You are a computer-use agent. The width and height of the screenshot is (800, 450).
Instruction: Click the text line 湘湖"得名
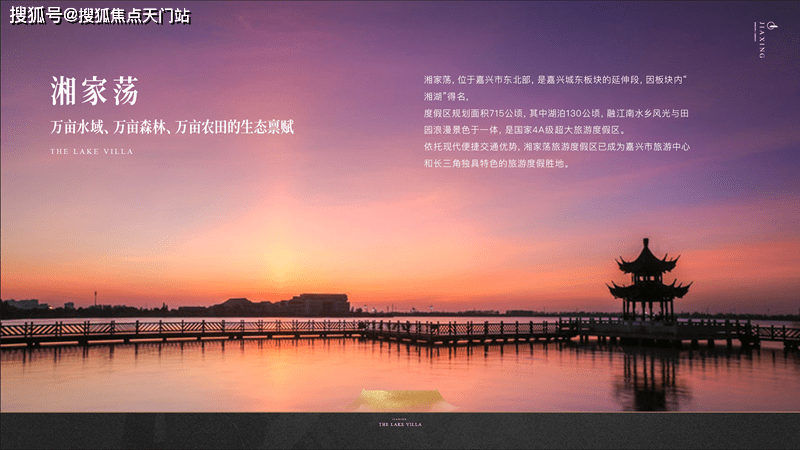(x=446, y=96)
